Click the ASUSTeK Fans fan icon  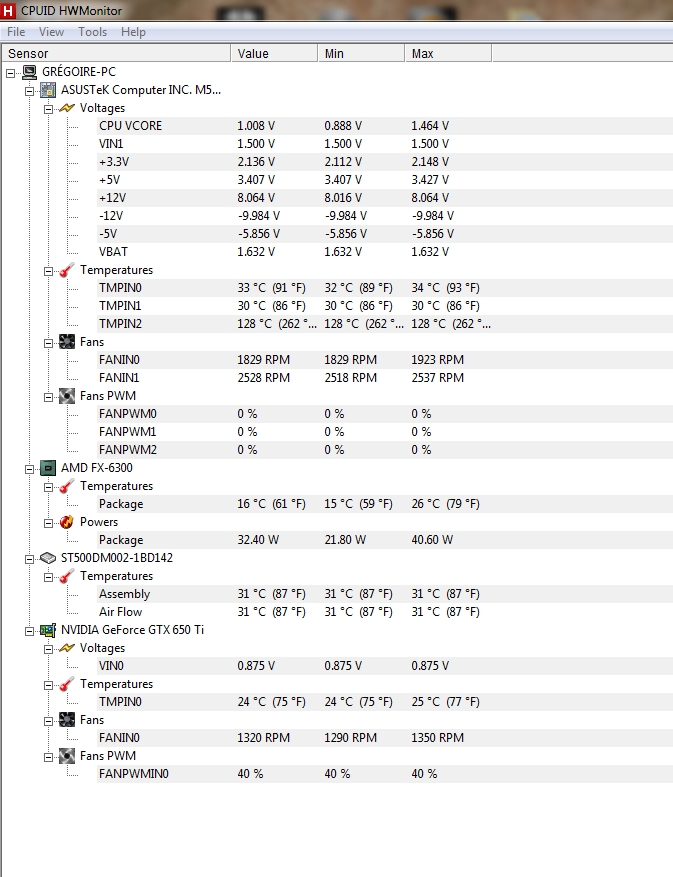pyautogui.click(x=67, y=342)
